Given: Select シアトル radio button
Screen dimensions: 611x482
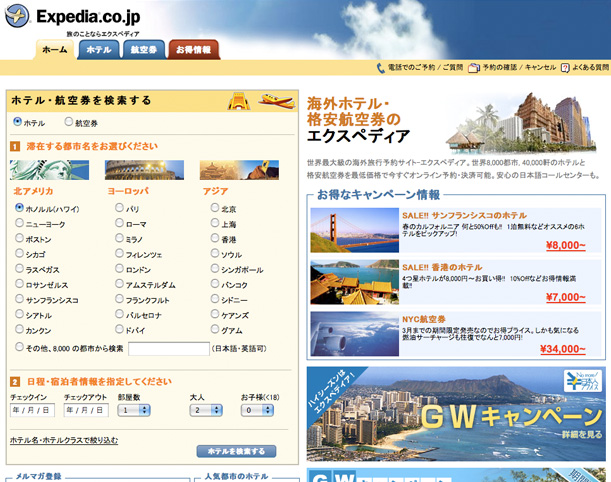Looking at the screenshot, I should 19,314.
